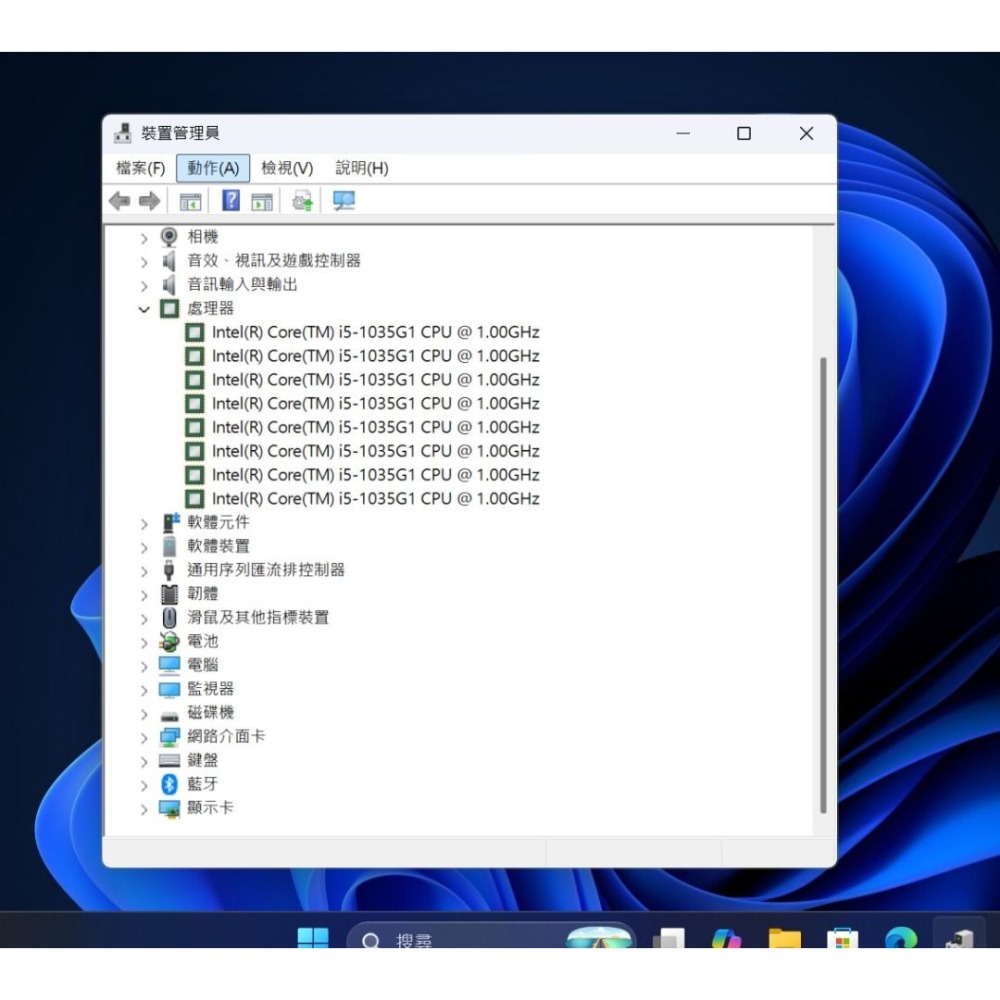
Task: Open Microsoft Store from the taskbar
Action: [x=842, y=938]
